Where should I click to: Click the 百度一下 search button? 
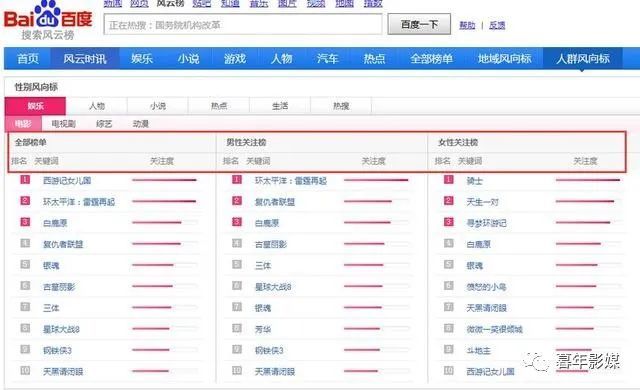(419, 24)
